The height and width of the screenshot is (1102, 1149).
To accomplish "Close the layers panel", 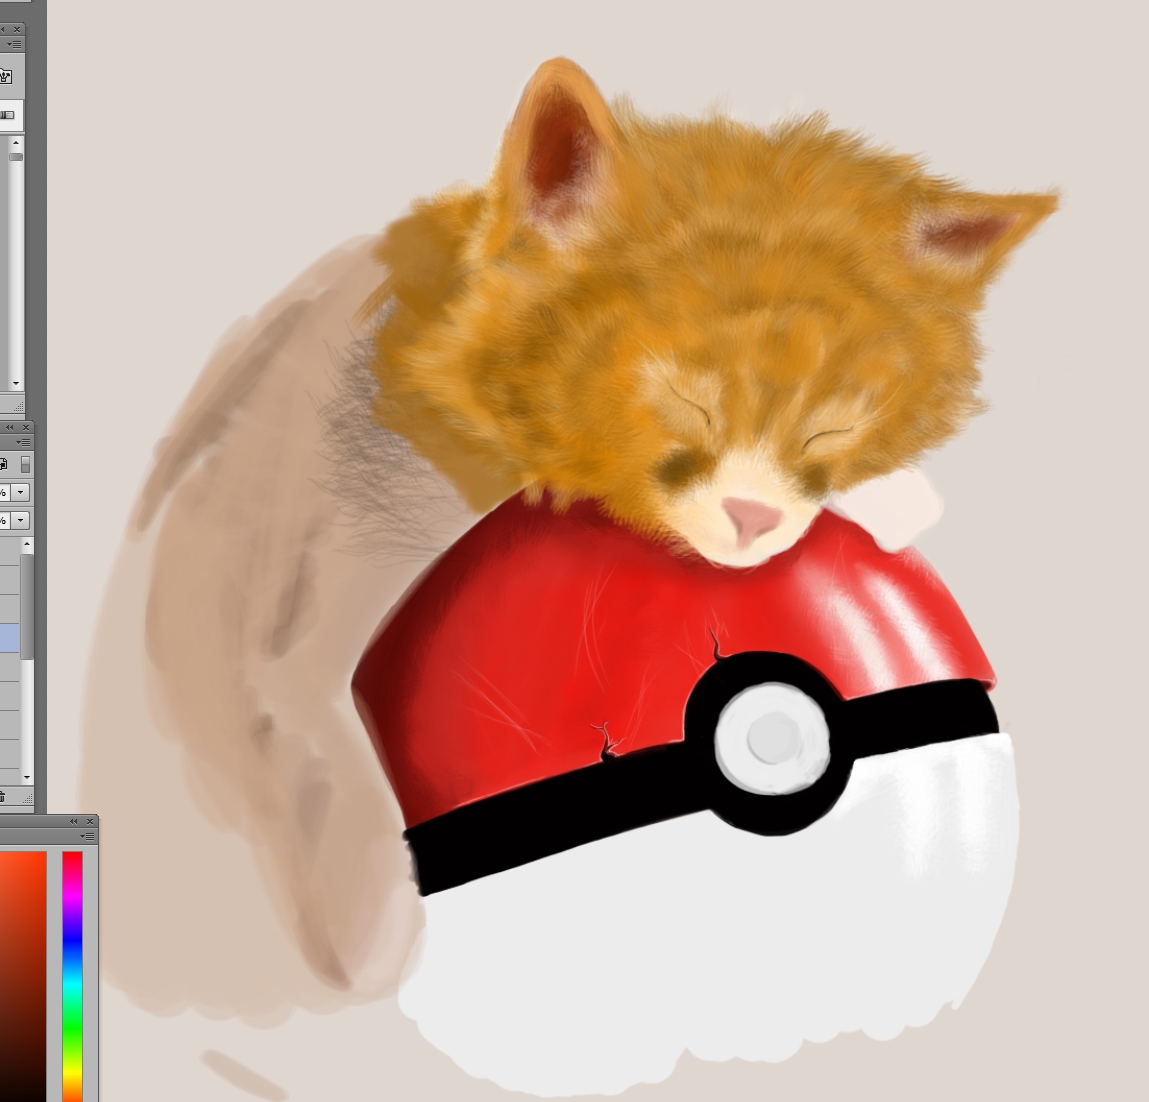I will (x=26, y=427).
